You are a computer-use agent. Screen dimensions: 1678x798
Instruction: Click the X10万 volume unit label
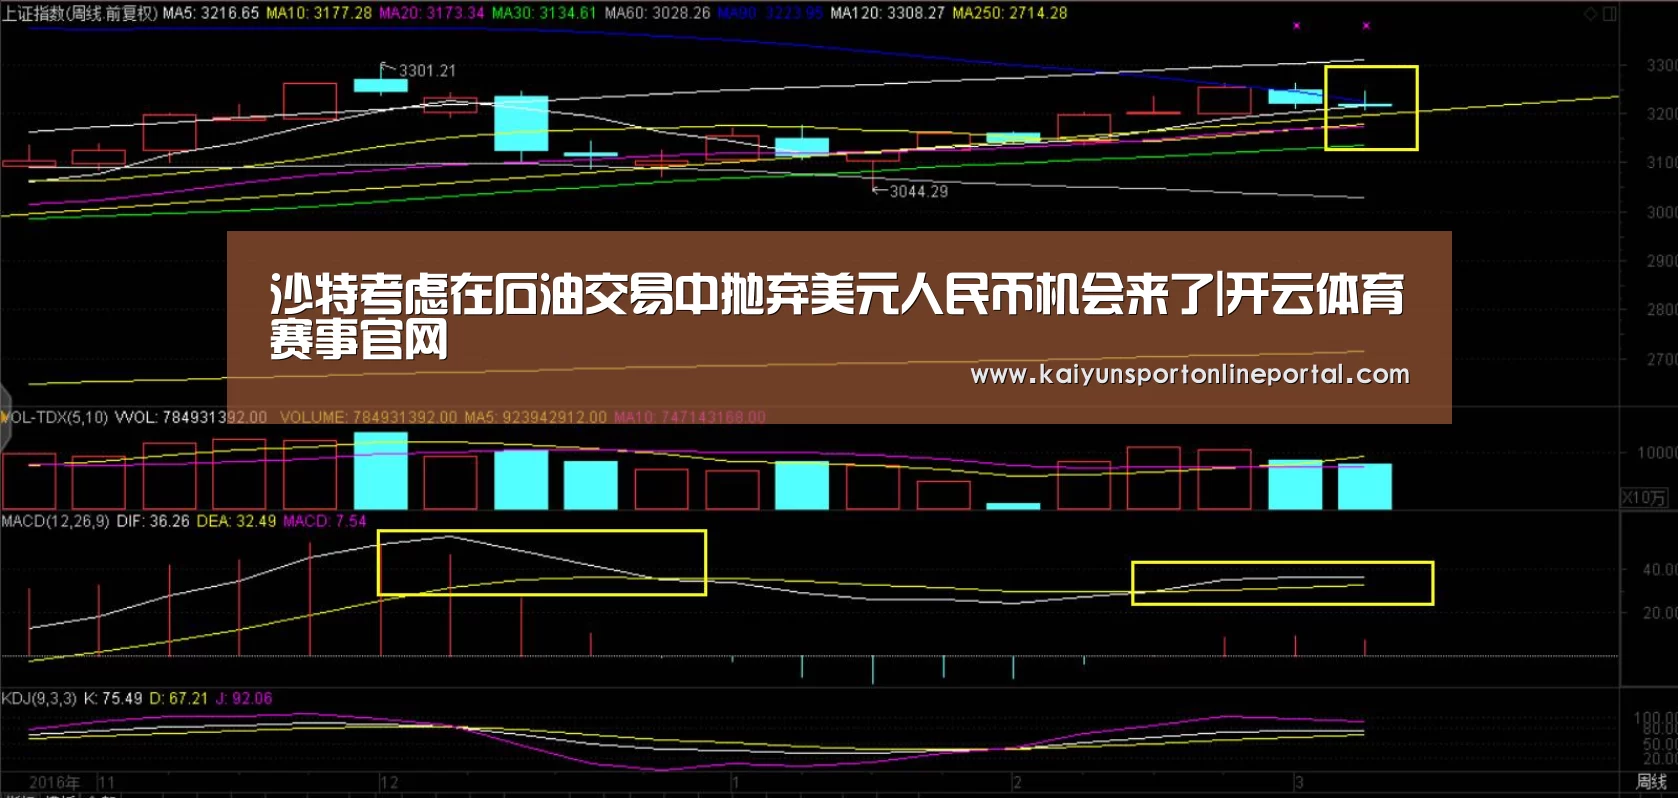(x=1643, y=497)
